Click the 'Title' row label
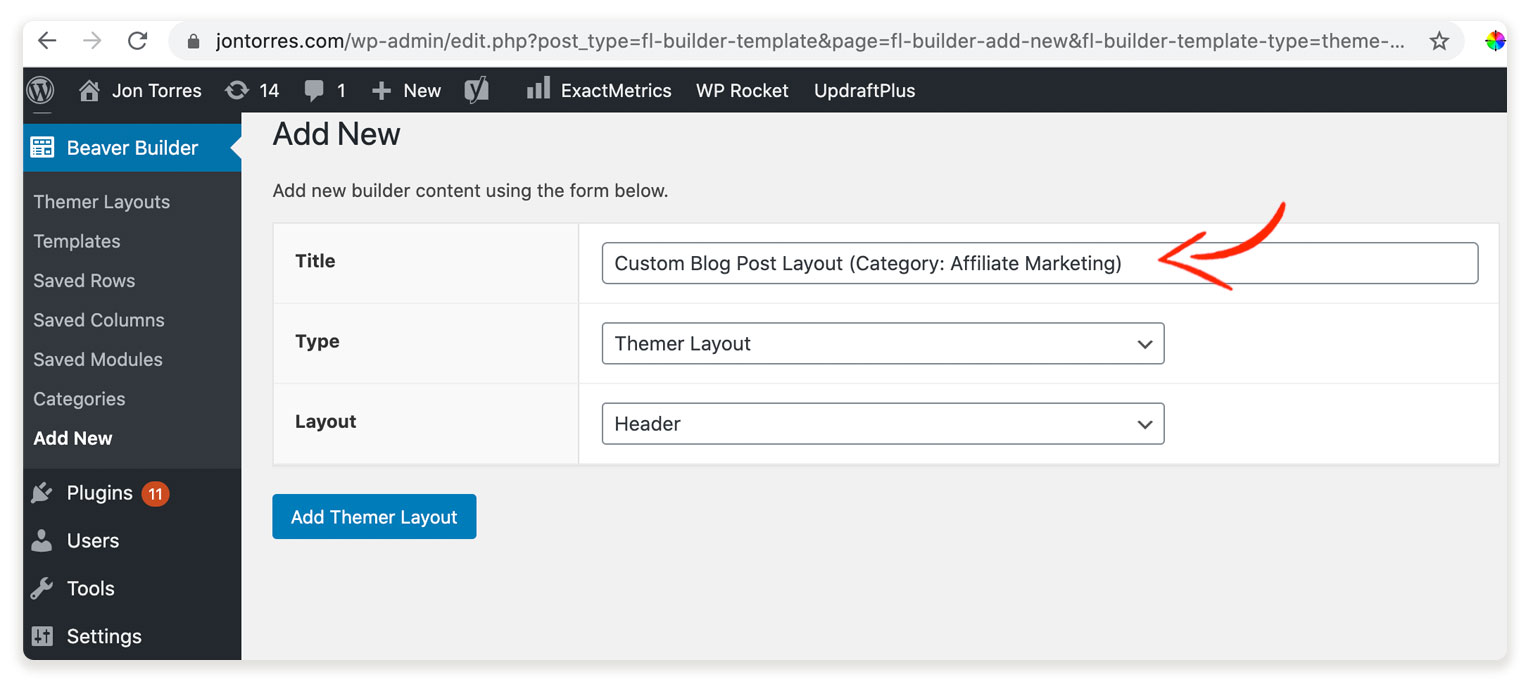The image size is (1536, 694). 315,261
